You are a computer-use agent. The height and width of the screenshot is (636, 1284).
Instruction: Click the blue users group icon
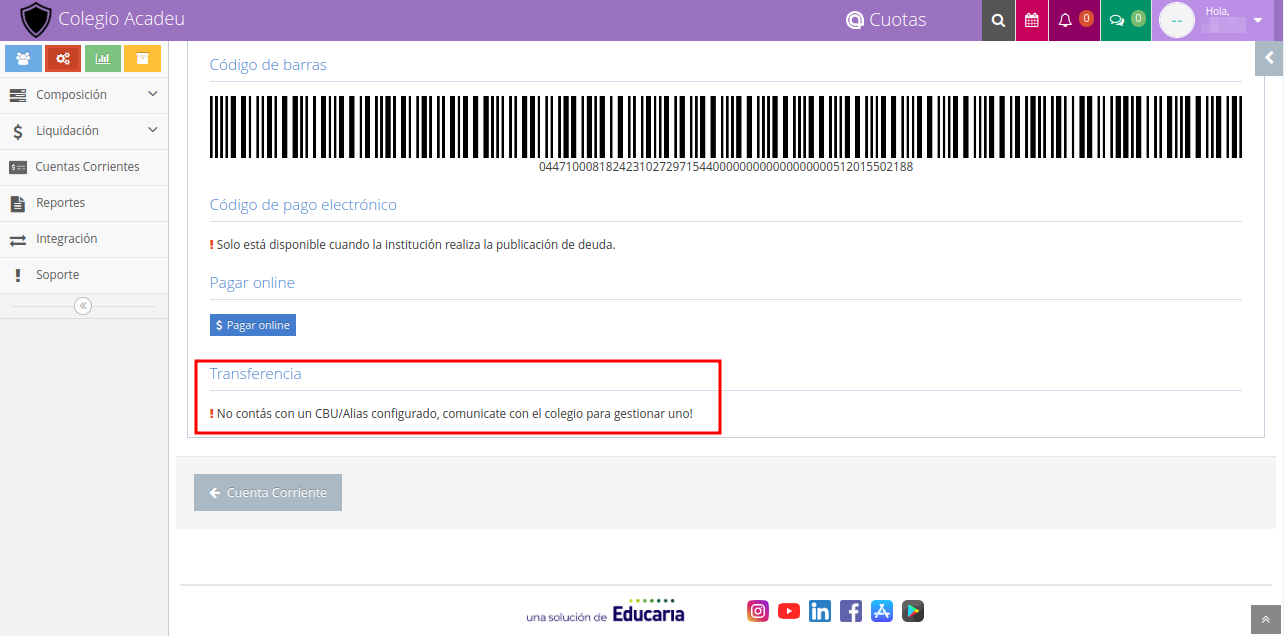pos(23,59)
